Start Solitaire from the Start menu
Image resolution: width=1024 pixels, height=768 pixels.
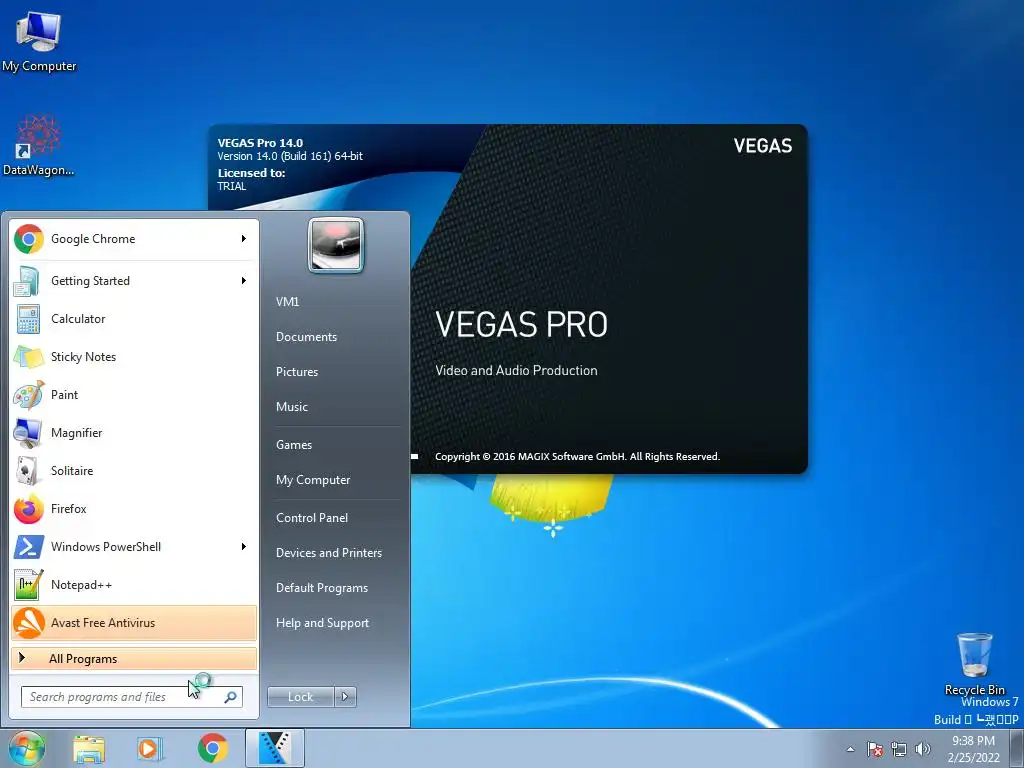pyautogui.click(x=134, y=471)
